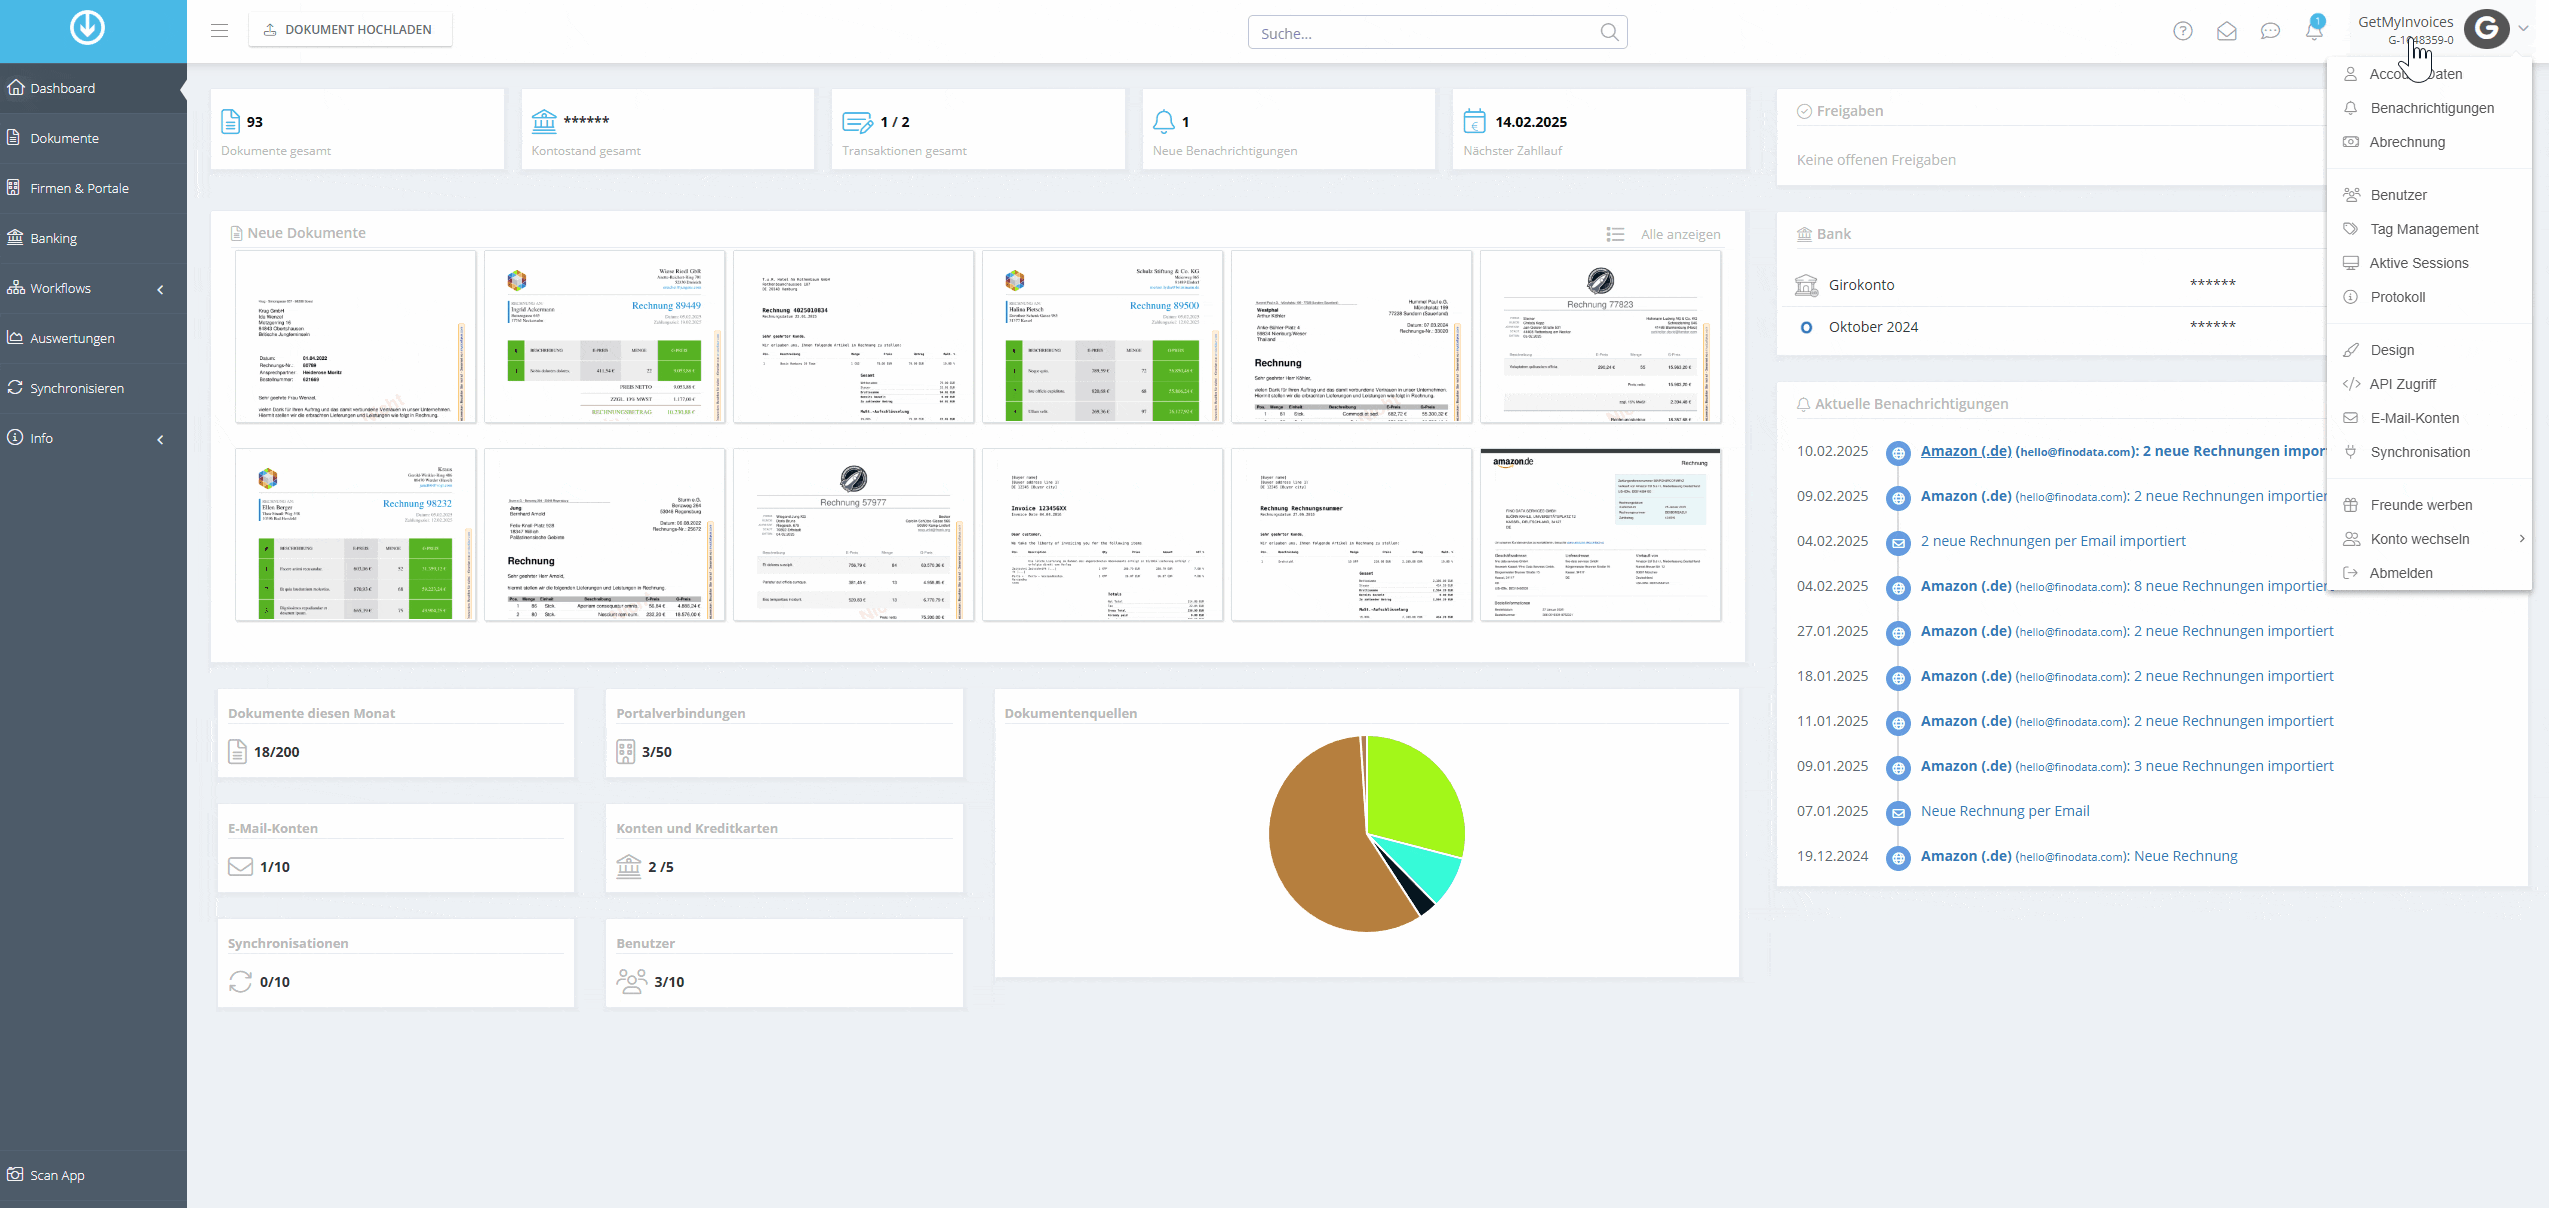2549x1208 pixels.
Task: Open the envelope inbox icon in header
Action: [x=2227, y=31]
